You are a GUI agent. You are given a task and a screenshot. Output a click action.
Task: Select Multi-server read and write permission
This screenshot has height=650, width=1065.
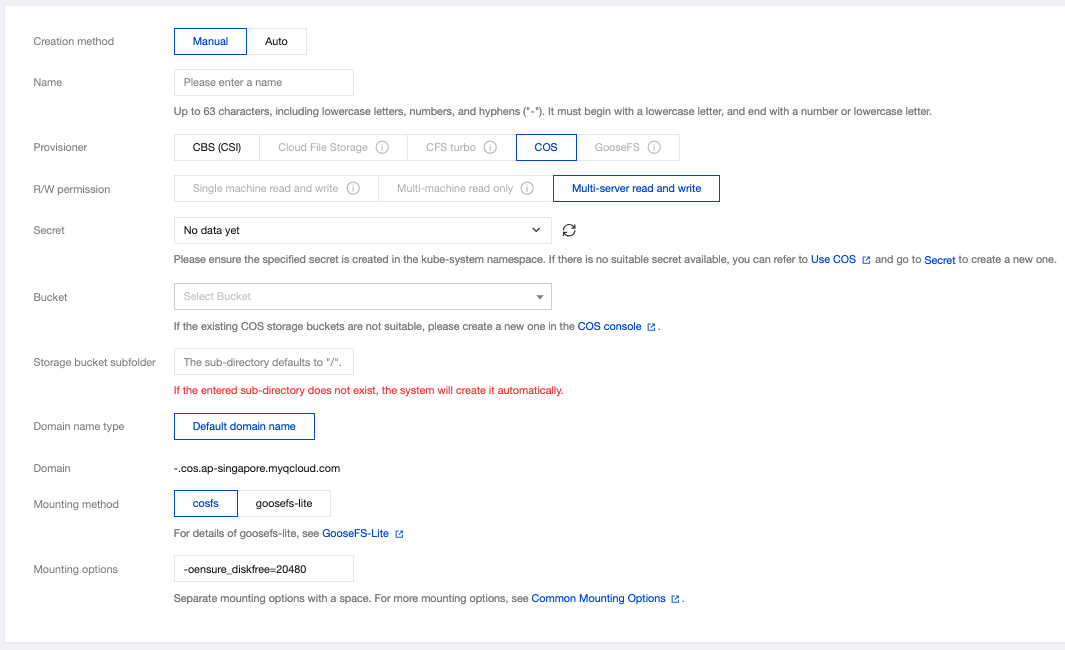(636, 188)
